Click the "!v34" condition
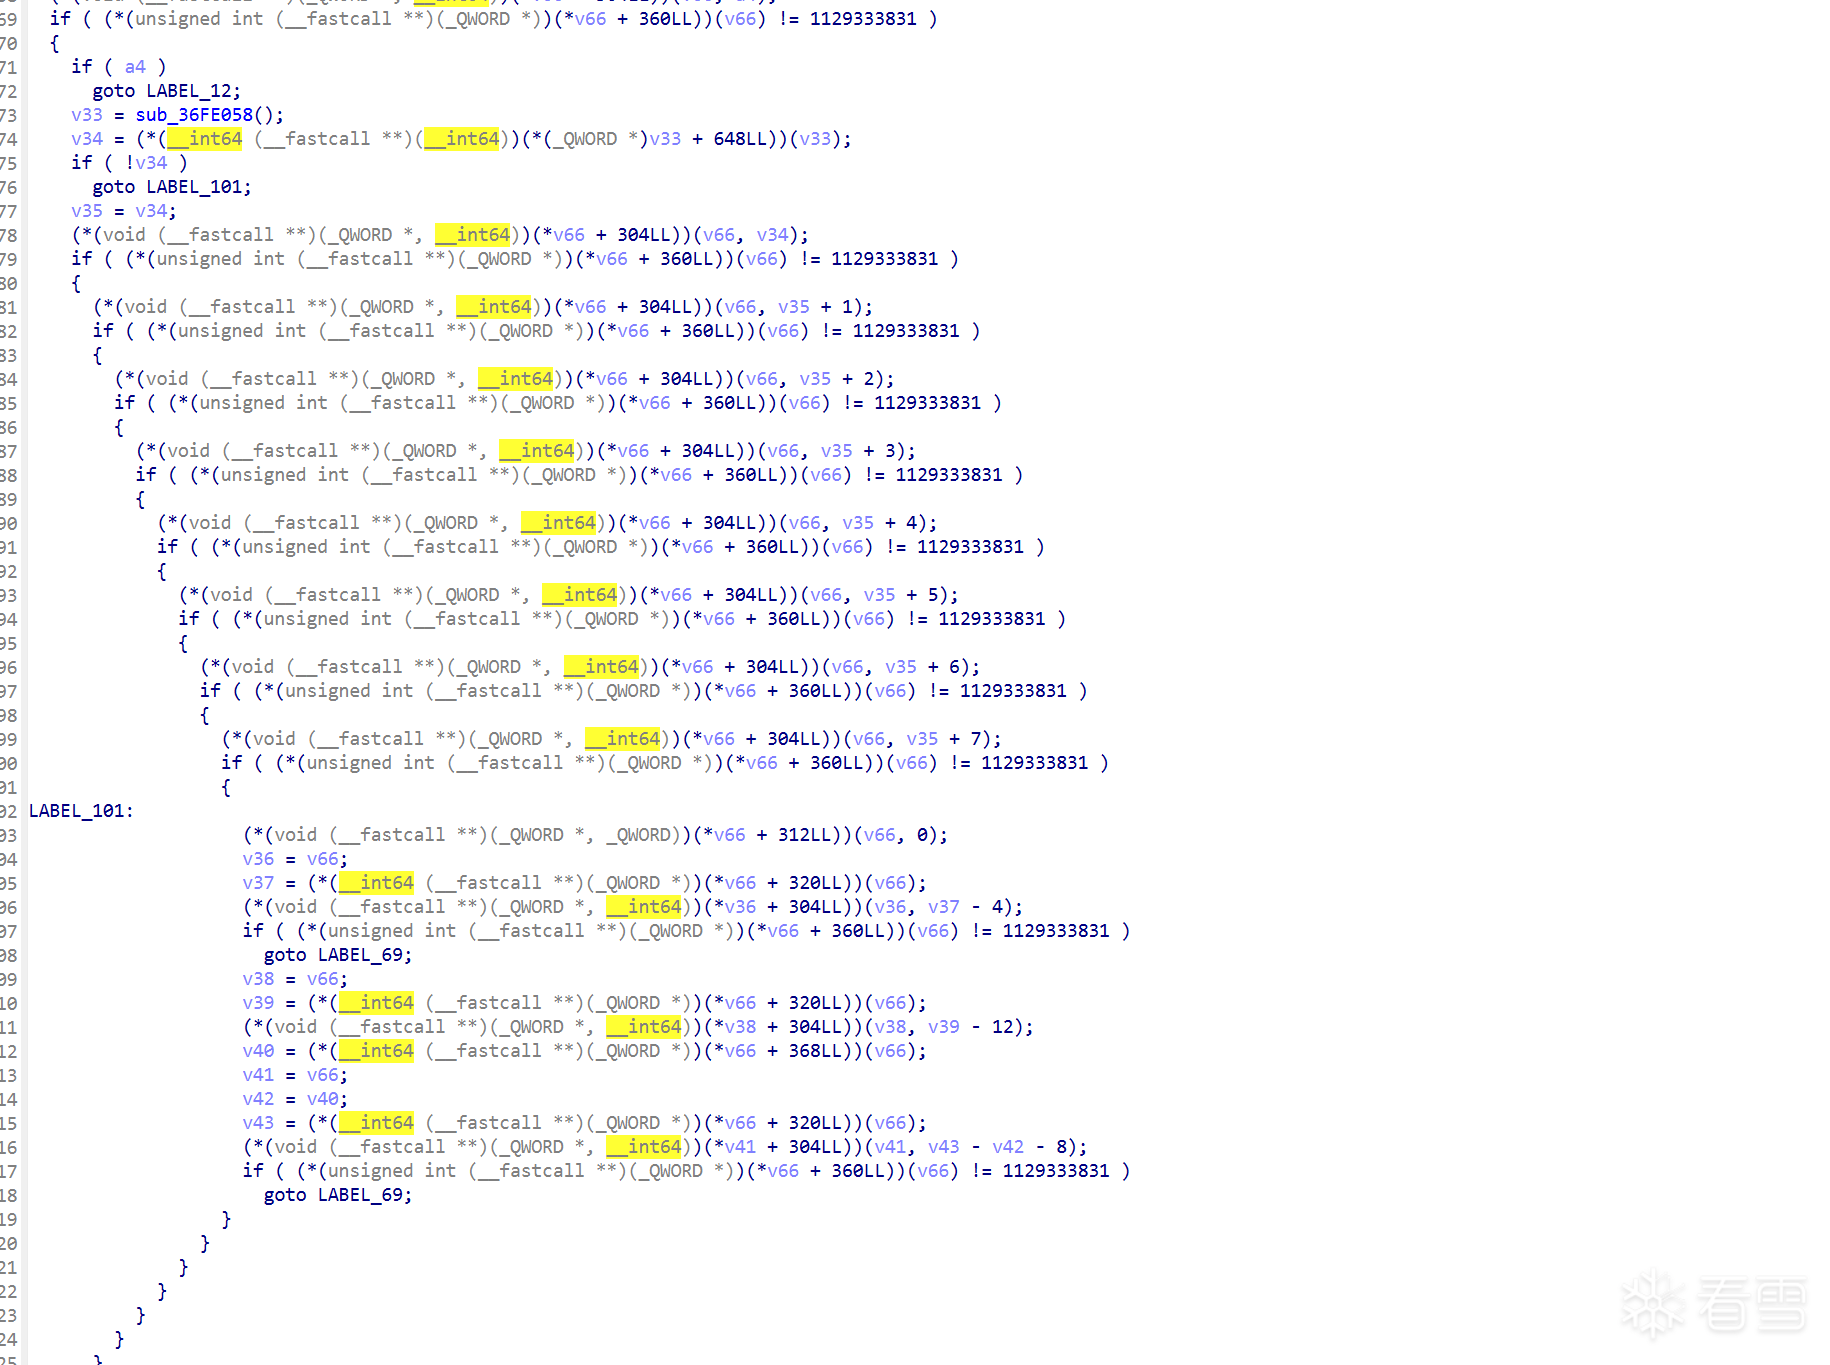Image resolution: width=1830 pixels, height=1365 pixels. [x=146, y=163]
